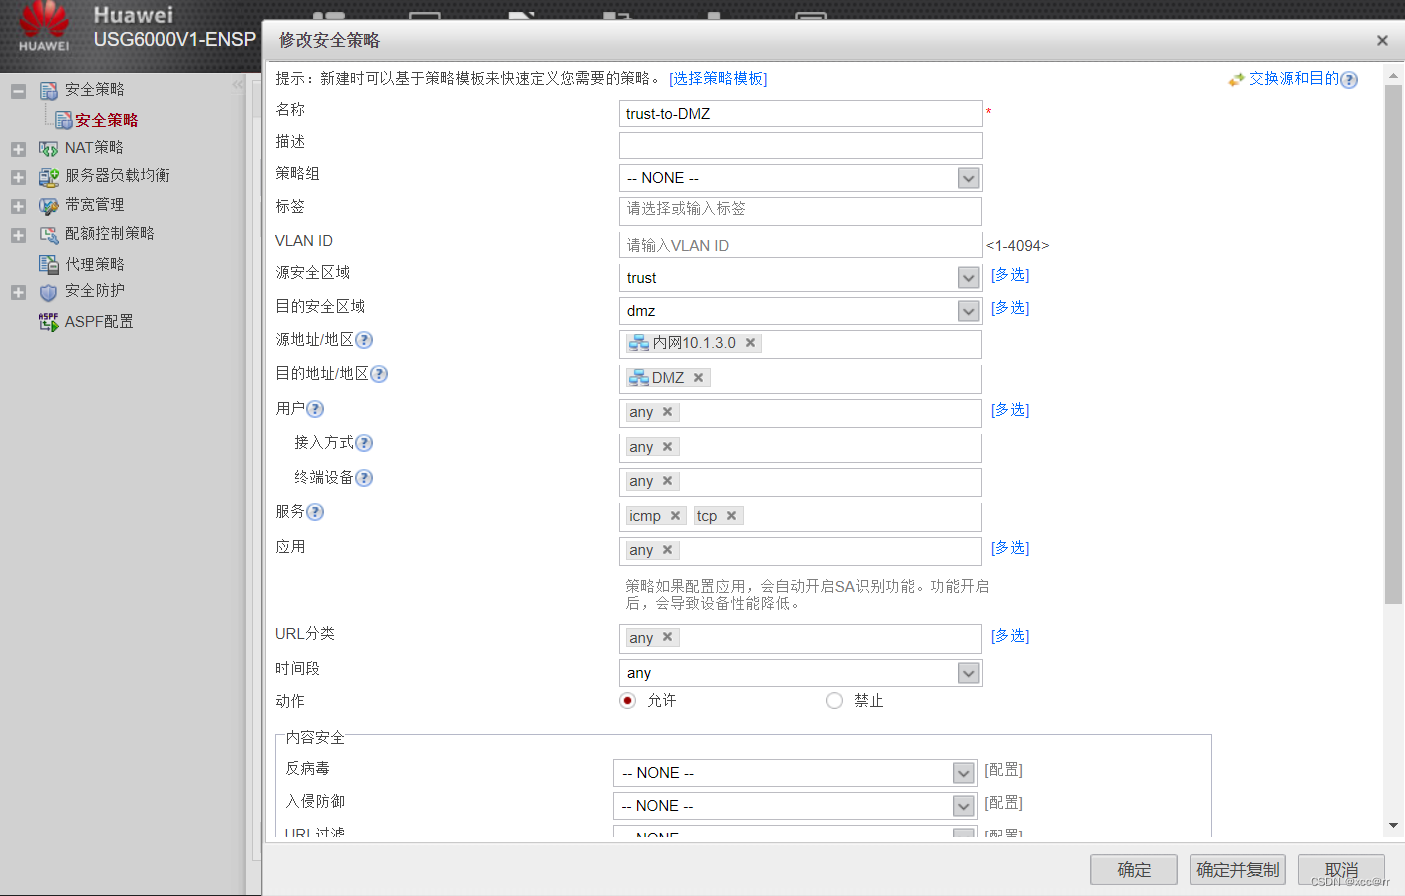This screenshot has width=1405, height=896.
Task: Click the VLAN ID input field
Action: click(801, 245)
